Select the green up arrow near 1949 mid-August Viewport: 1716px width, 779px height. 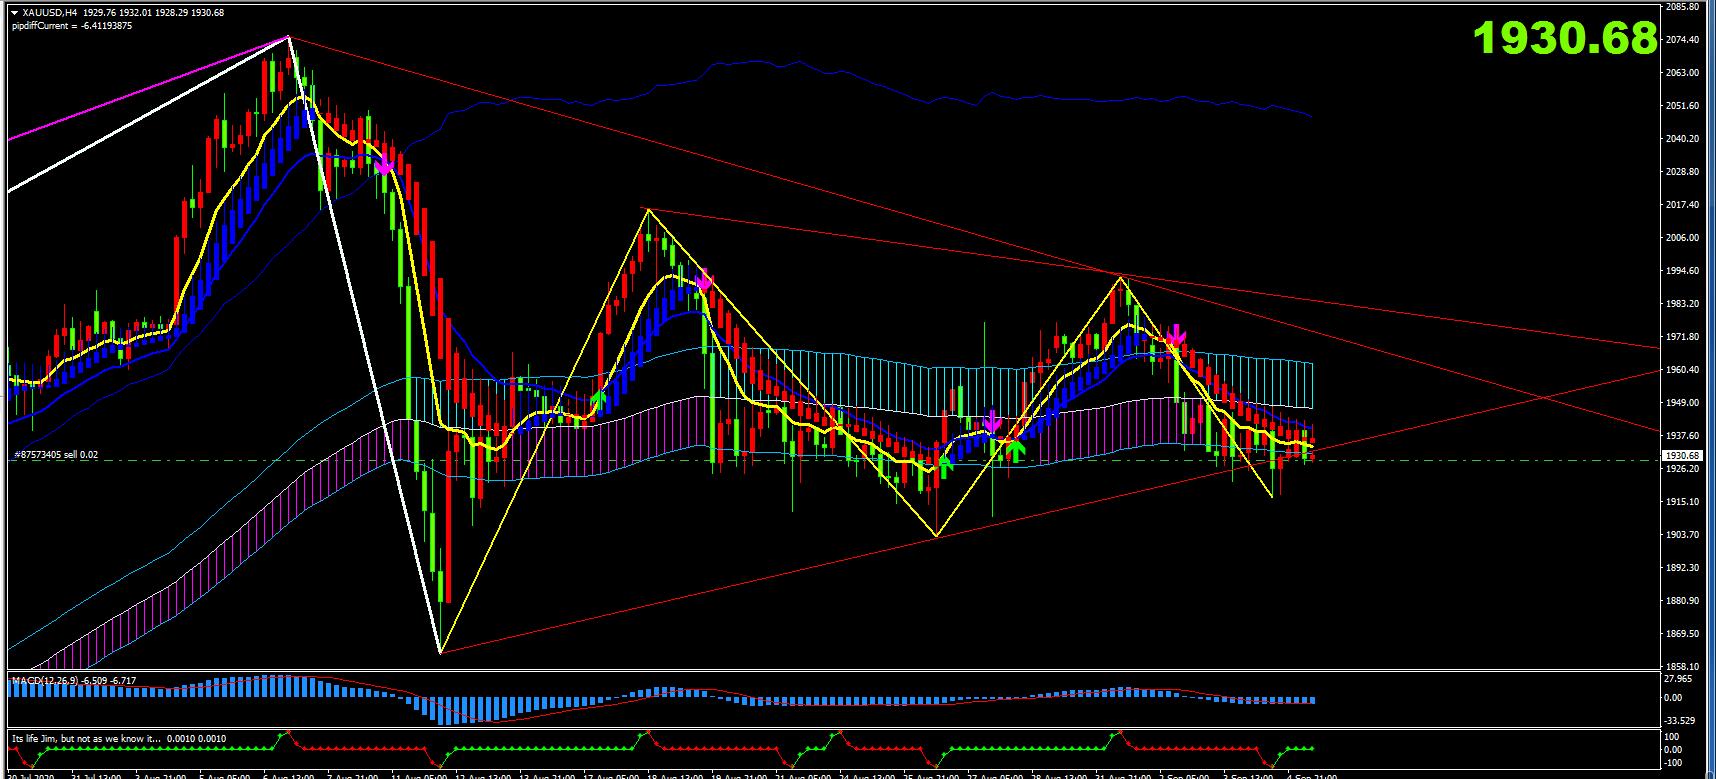point(598,401)
